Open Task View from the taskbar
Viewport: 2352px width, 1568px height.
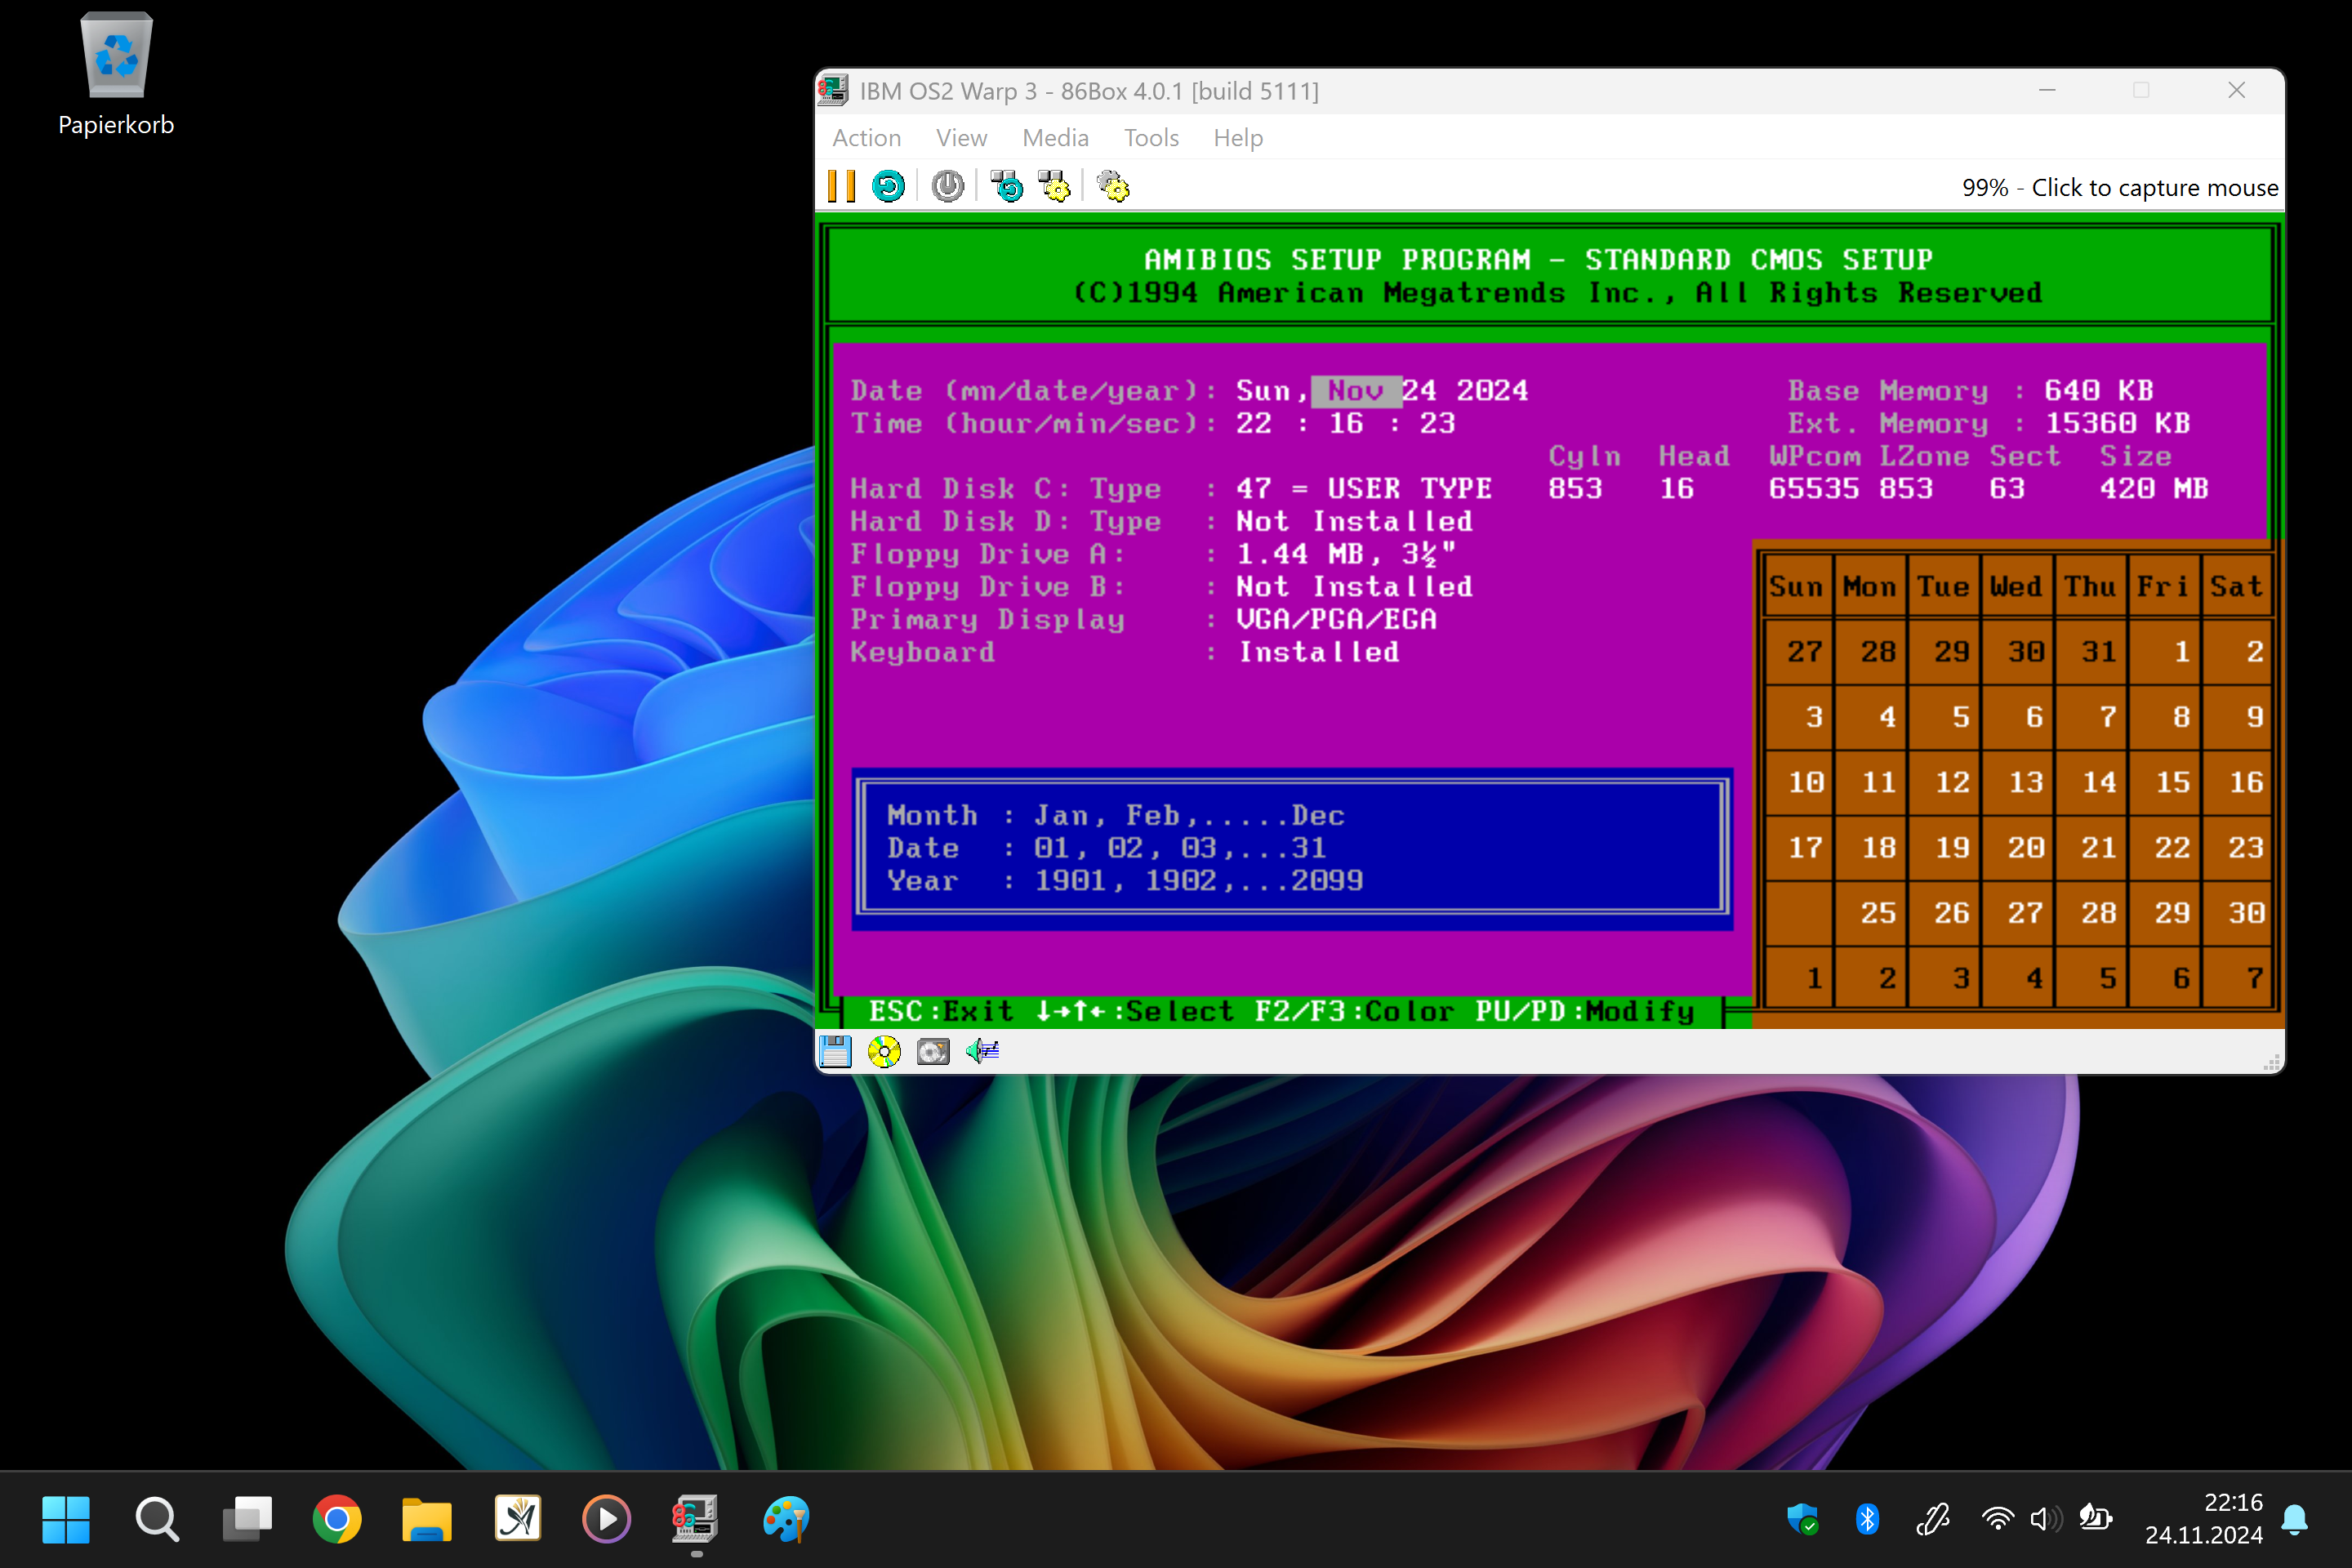(x=247, y=1519)
